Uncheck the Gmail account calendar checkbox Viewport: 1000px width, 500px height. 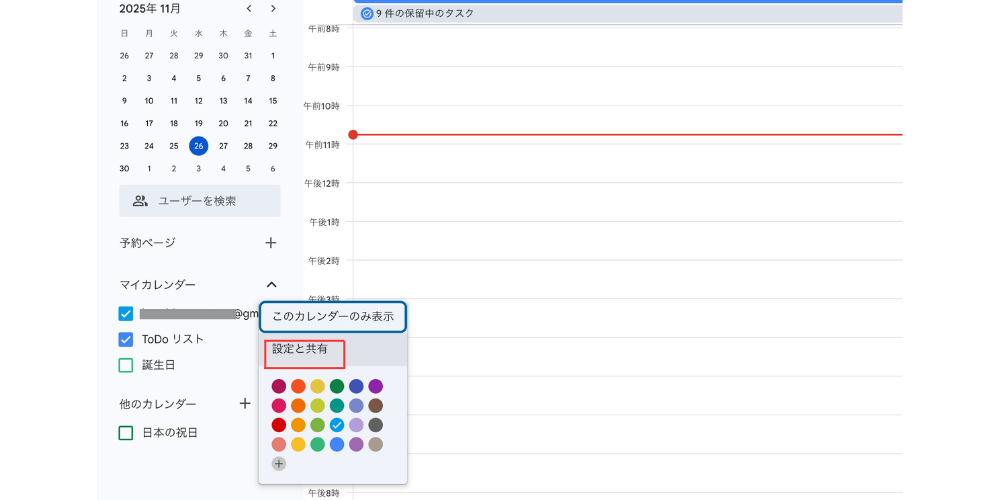[x=126, y=314]
